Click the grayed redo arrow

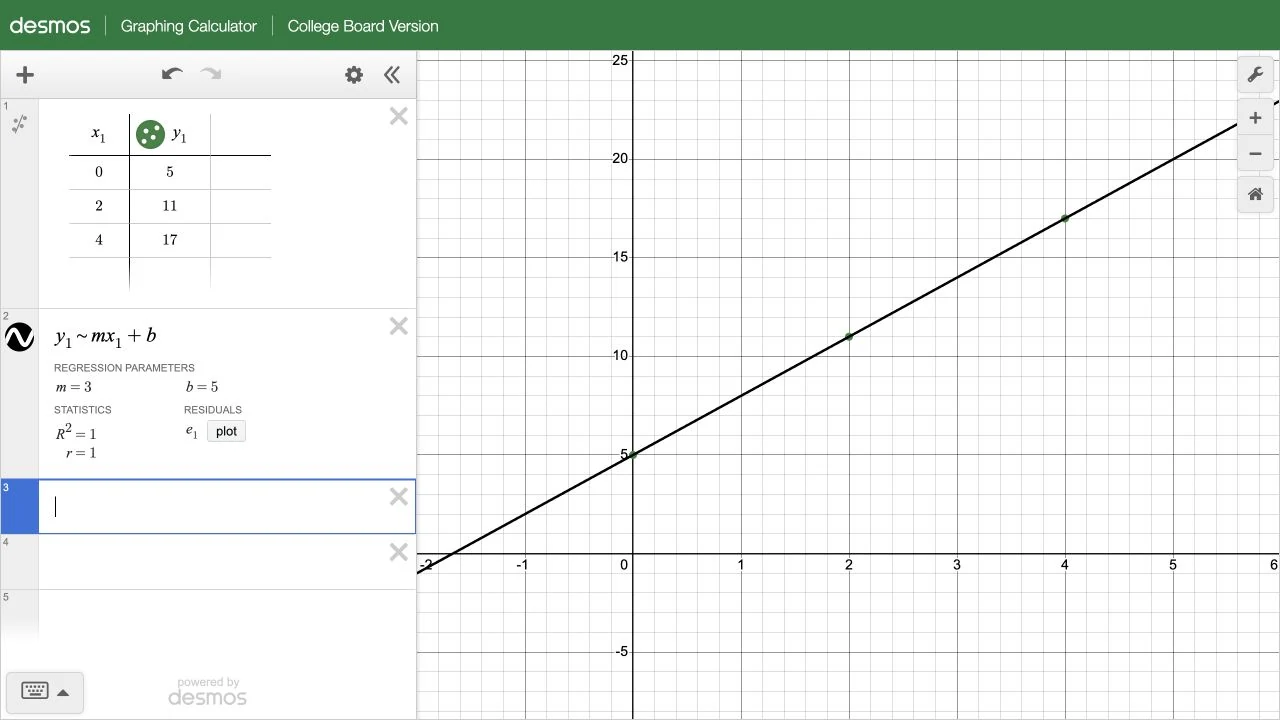coord(211,74)
